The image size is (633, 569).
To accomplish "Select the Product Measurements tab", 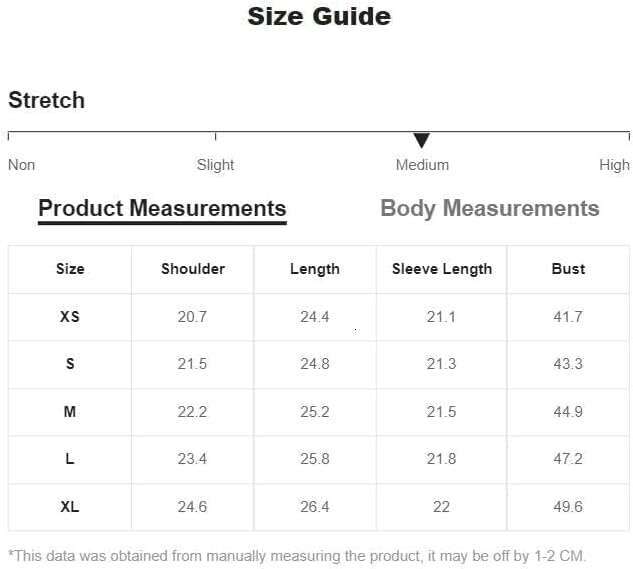I will tap(162, 208).
